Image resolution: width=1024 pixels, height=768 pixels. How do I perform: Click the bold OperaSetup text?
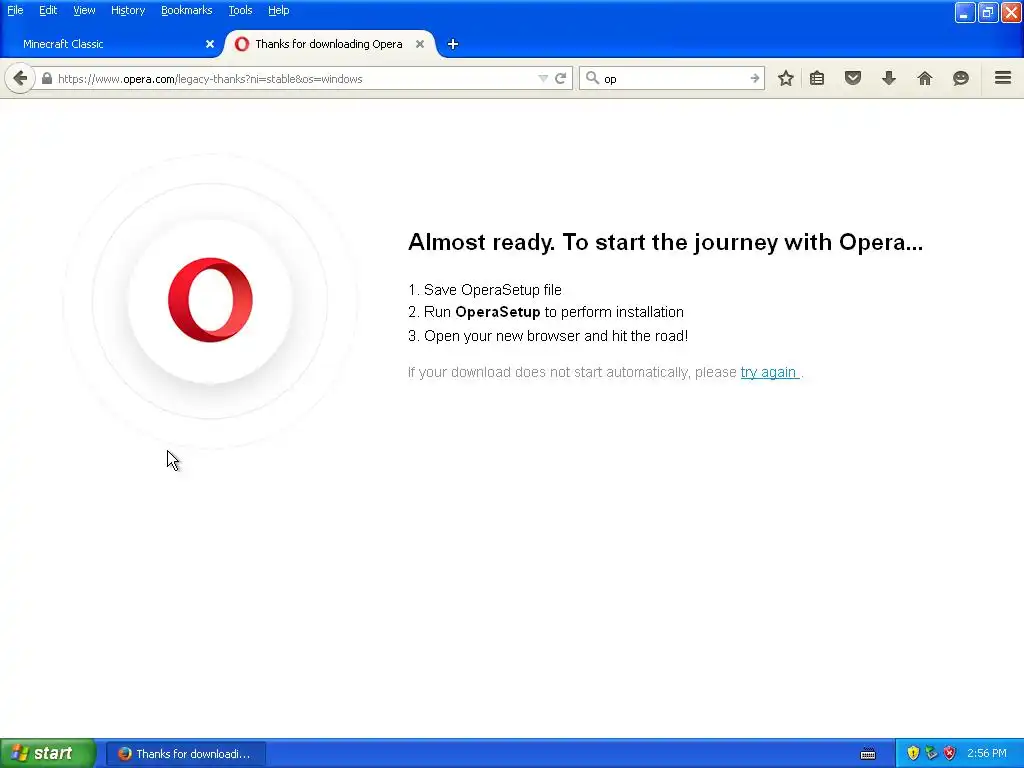coord(498,312)
